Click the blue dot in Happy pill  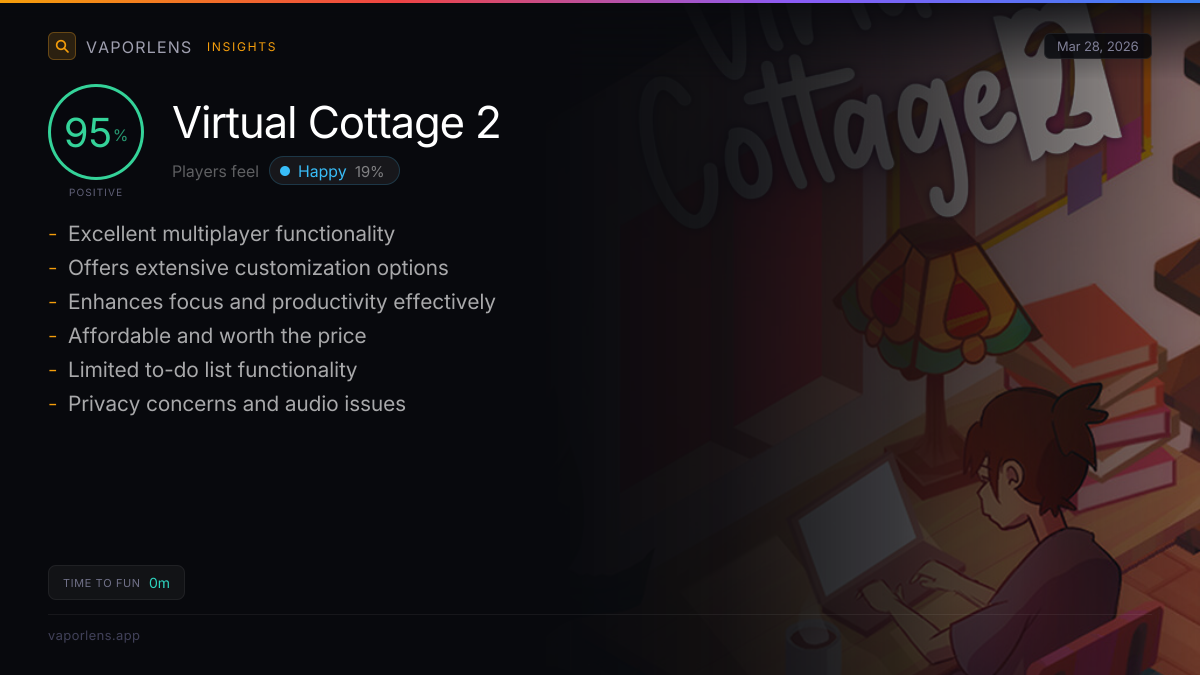(x=285, y=171)
